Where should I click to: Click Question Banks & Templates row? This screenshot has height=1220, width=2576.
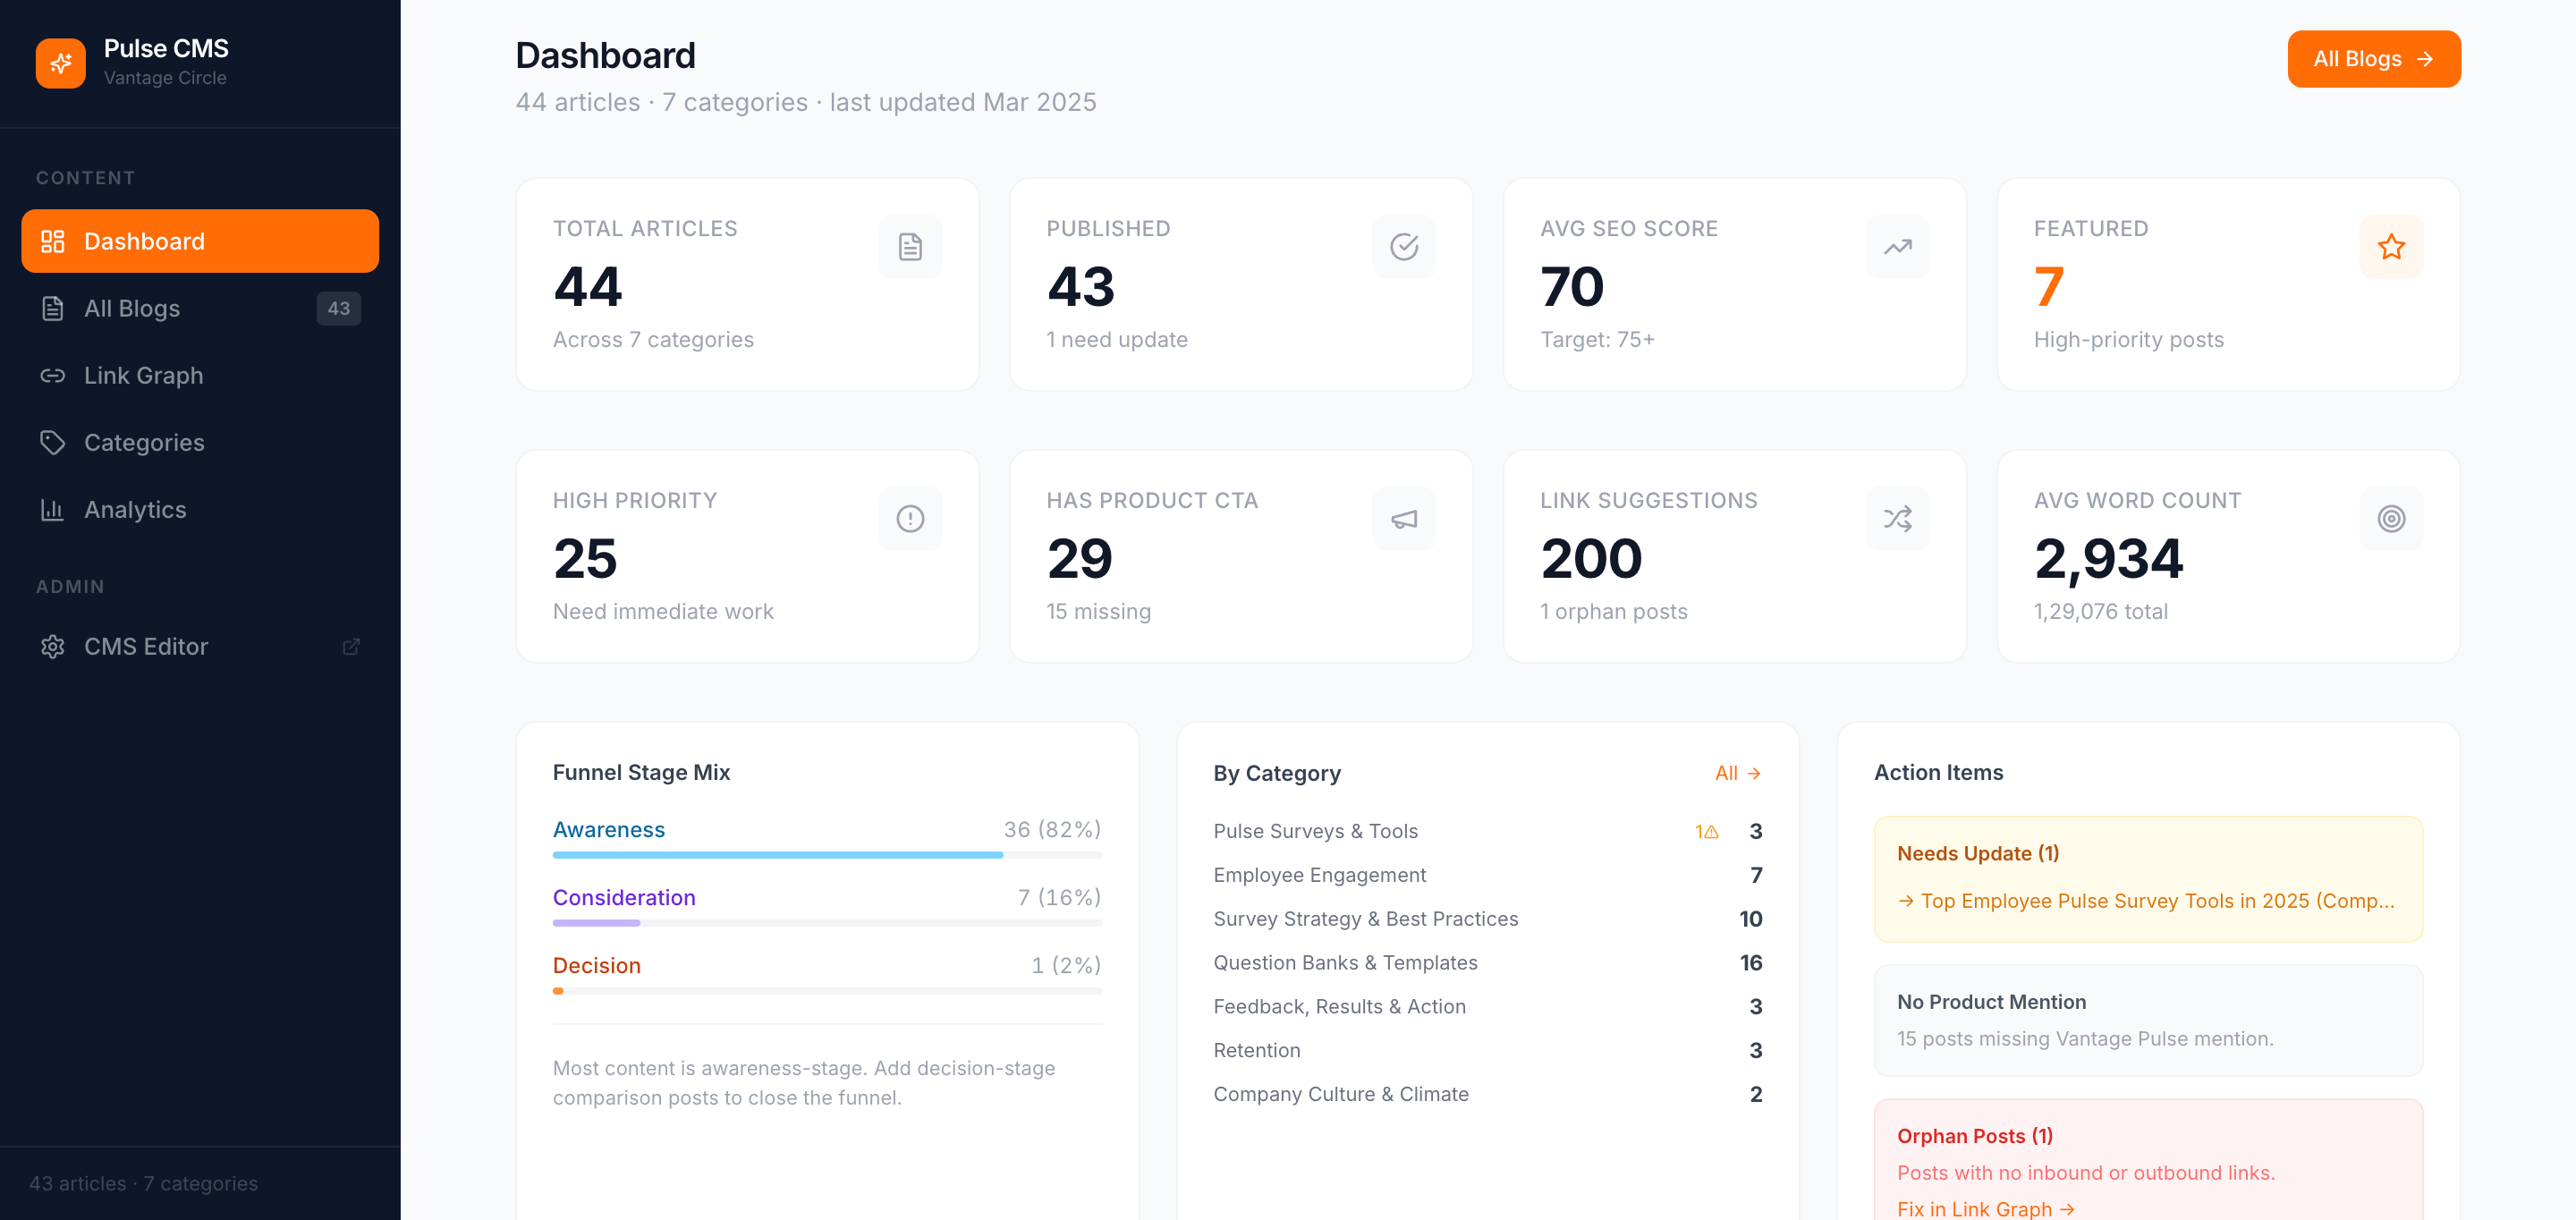click(1487, 963)
